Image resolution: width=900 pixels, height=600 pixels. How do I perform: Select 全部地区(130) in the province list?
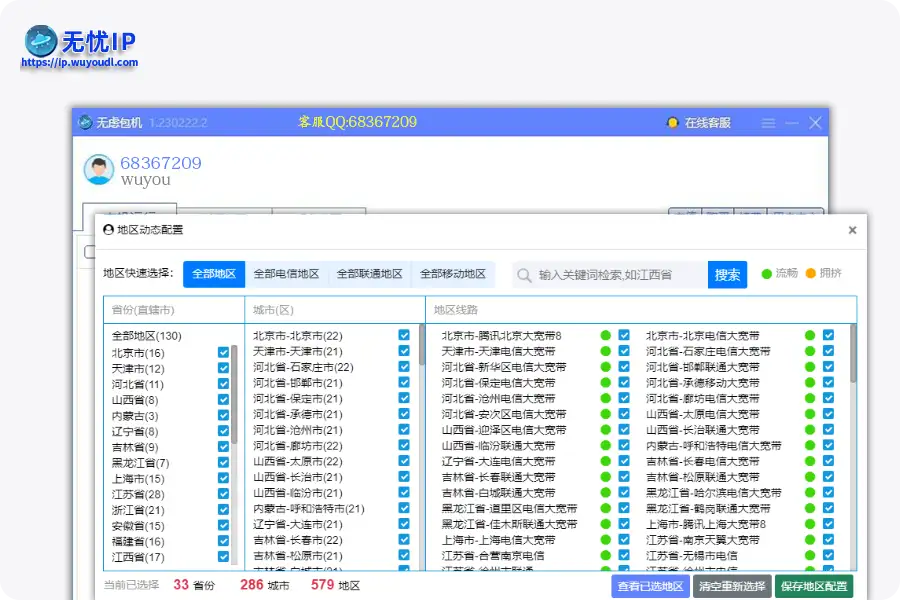(x=146, y=336)
